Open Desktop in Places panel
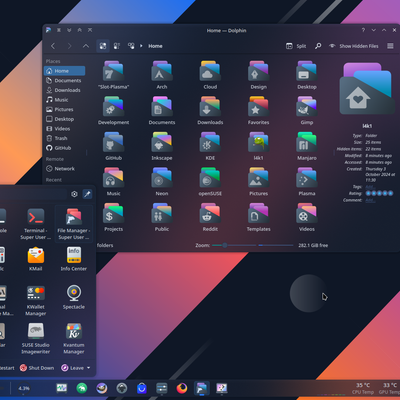The width and height of the screenshot is (400, 400). click(64, 119)
